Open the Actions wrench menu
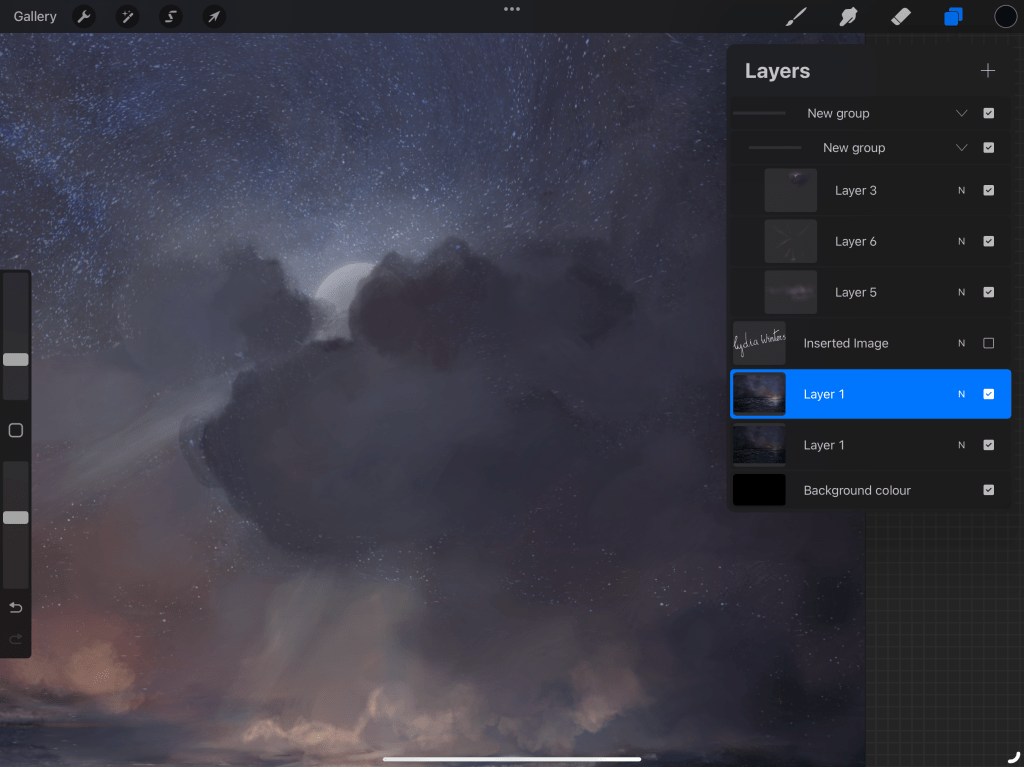This screenshot has height=767, width=1024. 84,17
